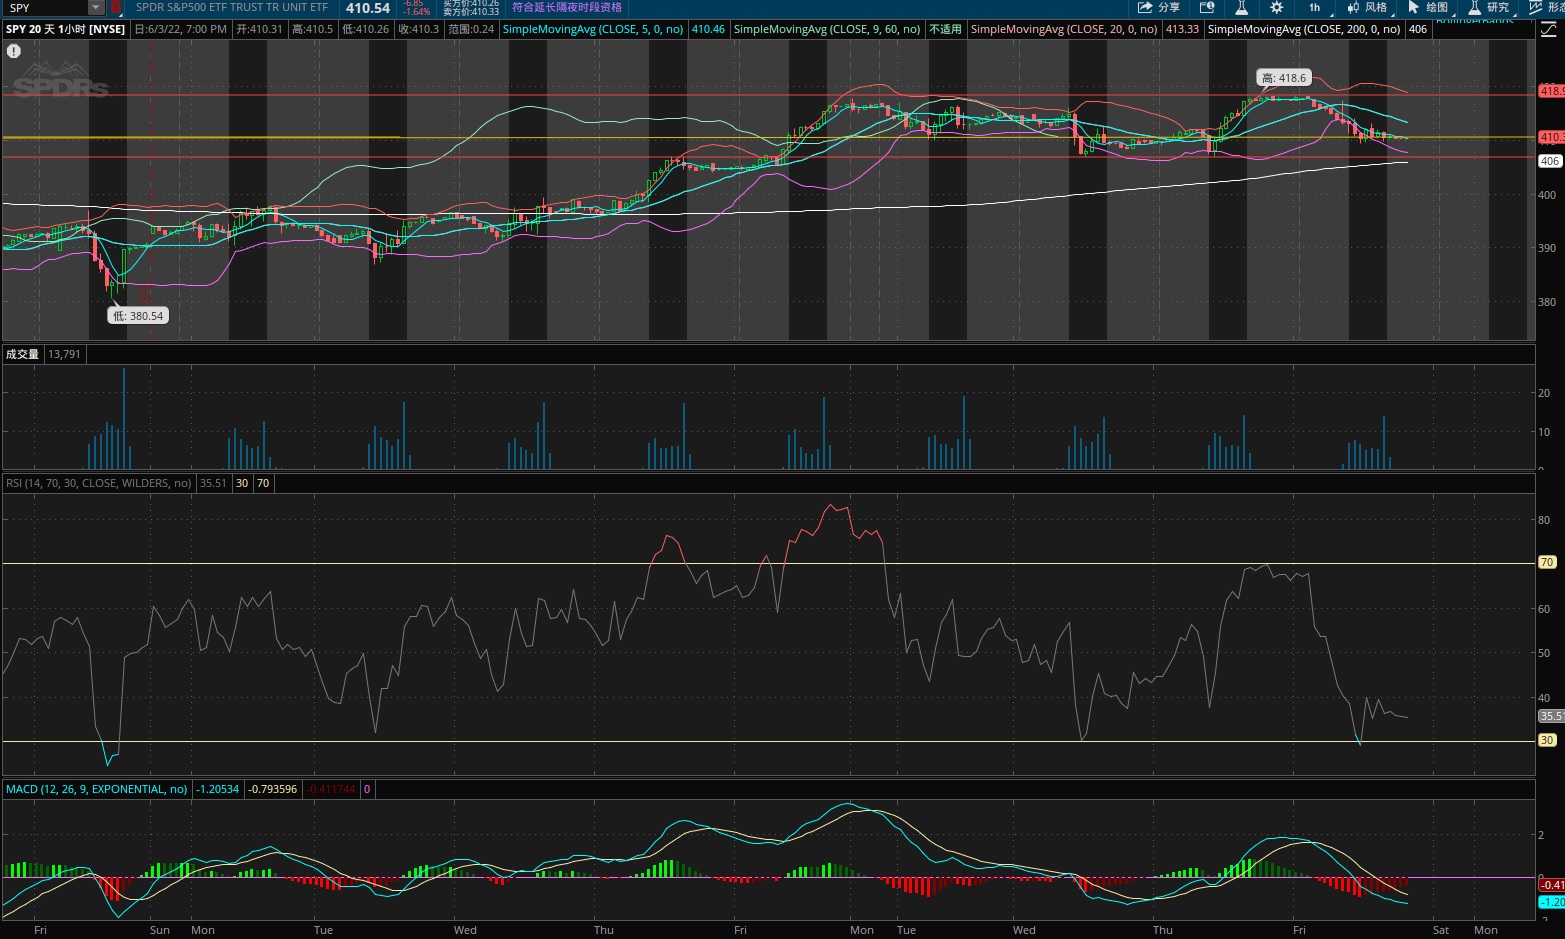Click the SPY symbol input field
The width and height of the screenshot is (1565, 939).
(x=47, y=8)
